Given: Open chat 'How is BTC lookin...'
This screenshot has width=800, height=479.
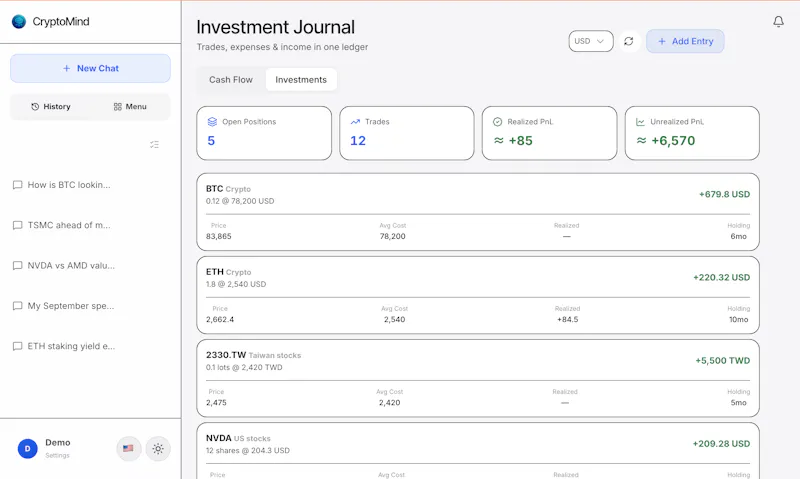Looking at the screenshot, I should click(x=69, y=185).
